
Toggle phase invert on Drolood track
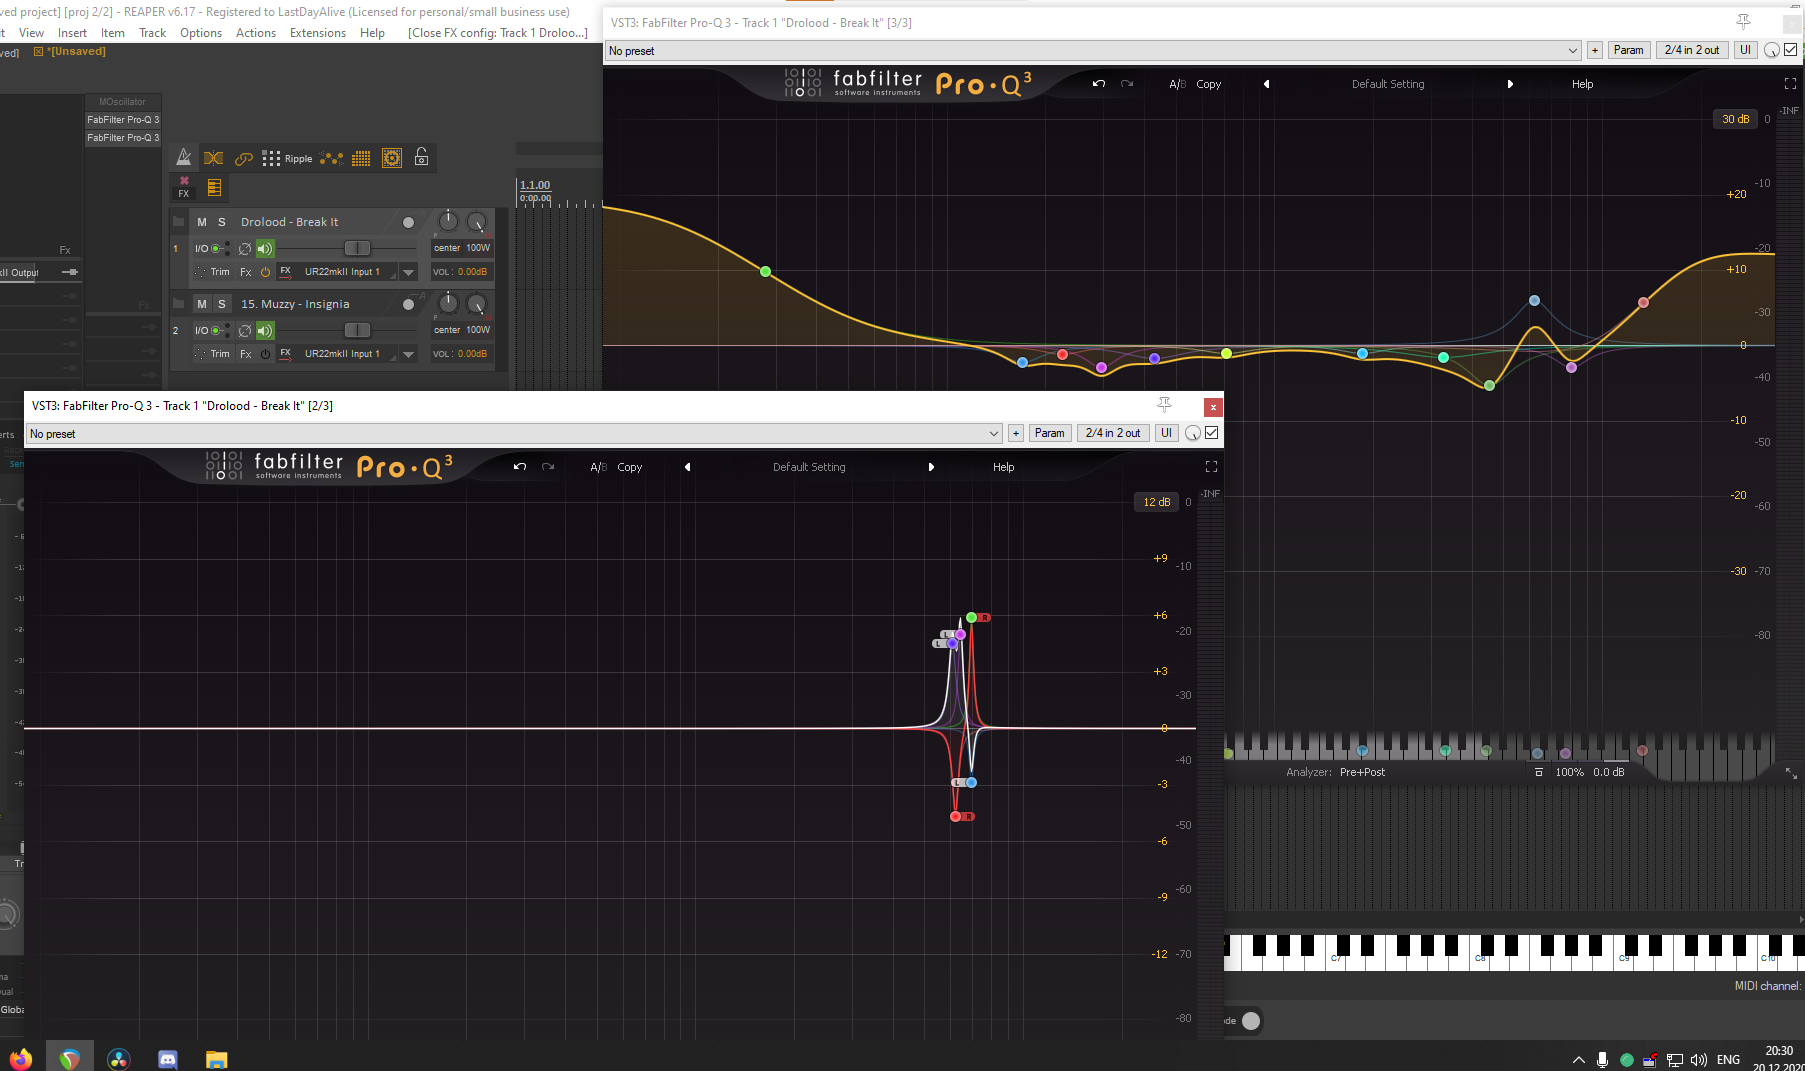[245, 248]
